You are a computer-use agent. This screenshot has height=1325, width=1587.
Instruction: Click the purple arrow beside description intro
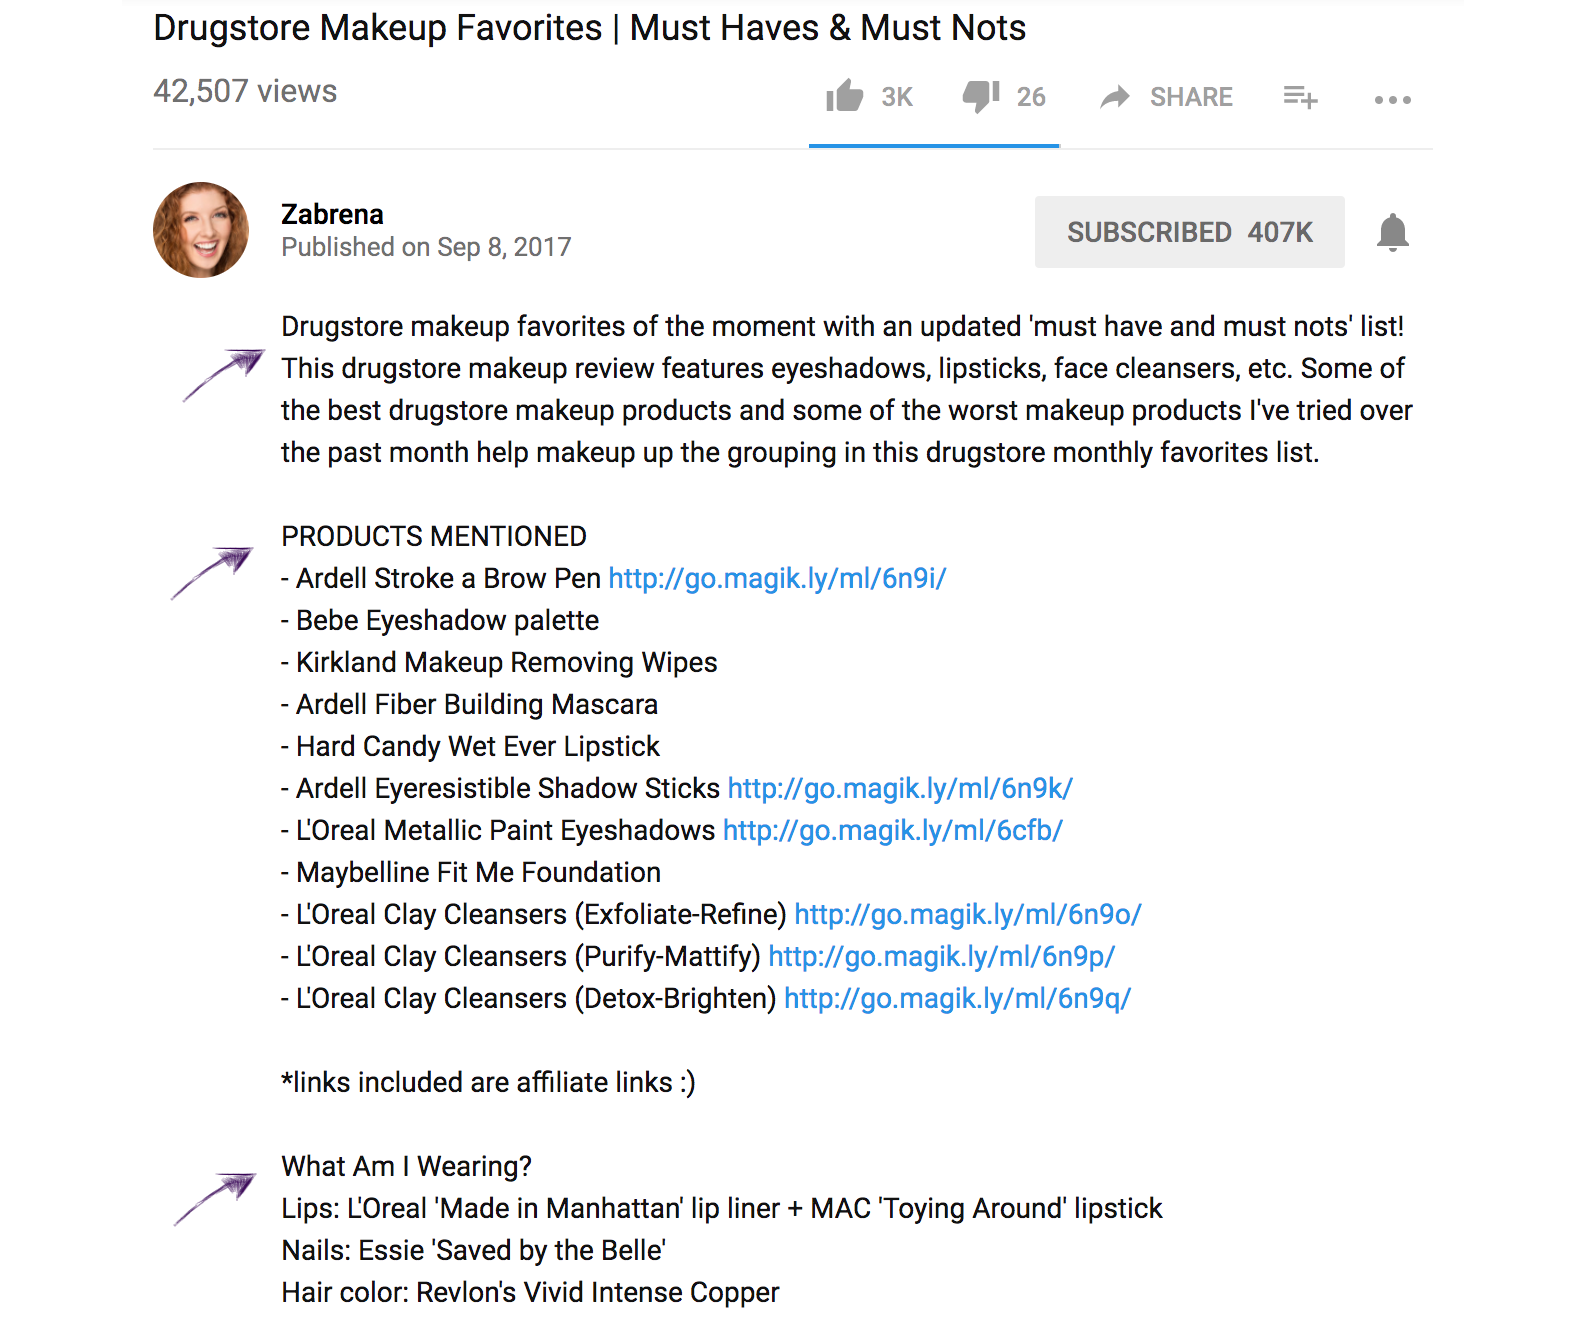point(223,375)
